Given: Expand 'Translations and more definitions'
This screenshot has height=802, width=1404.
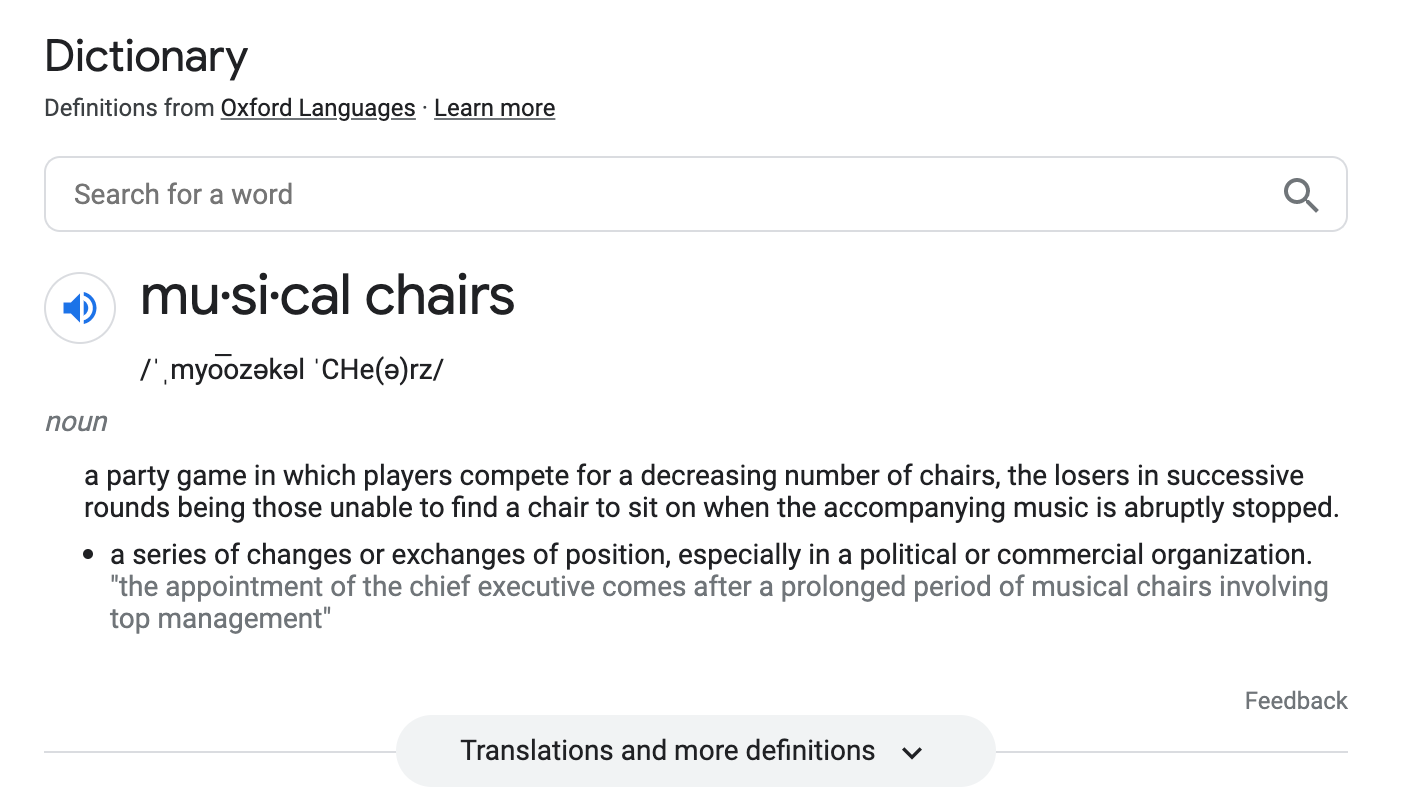Looking at the screenshot, I should 695,751.
